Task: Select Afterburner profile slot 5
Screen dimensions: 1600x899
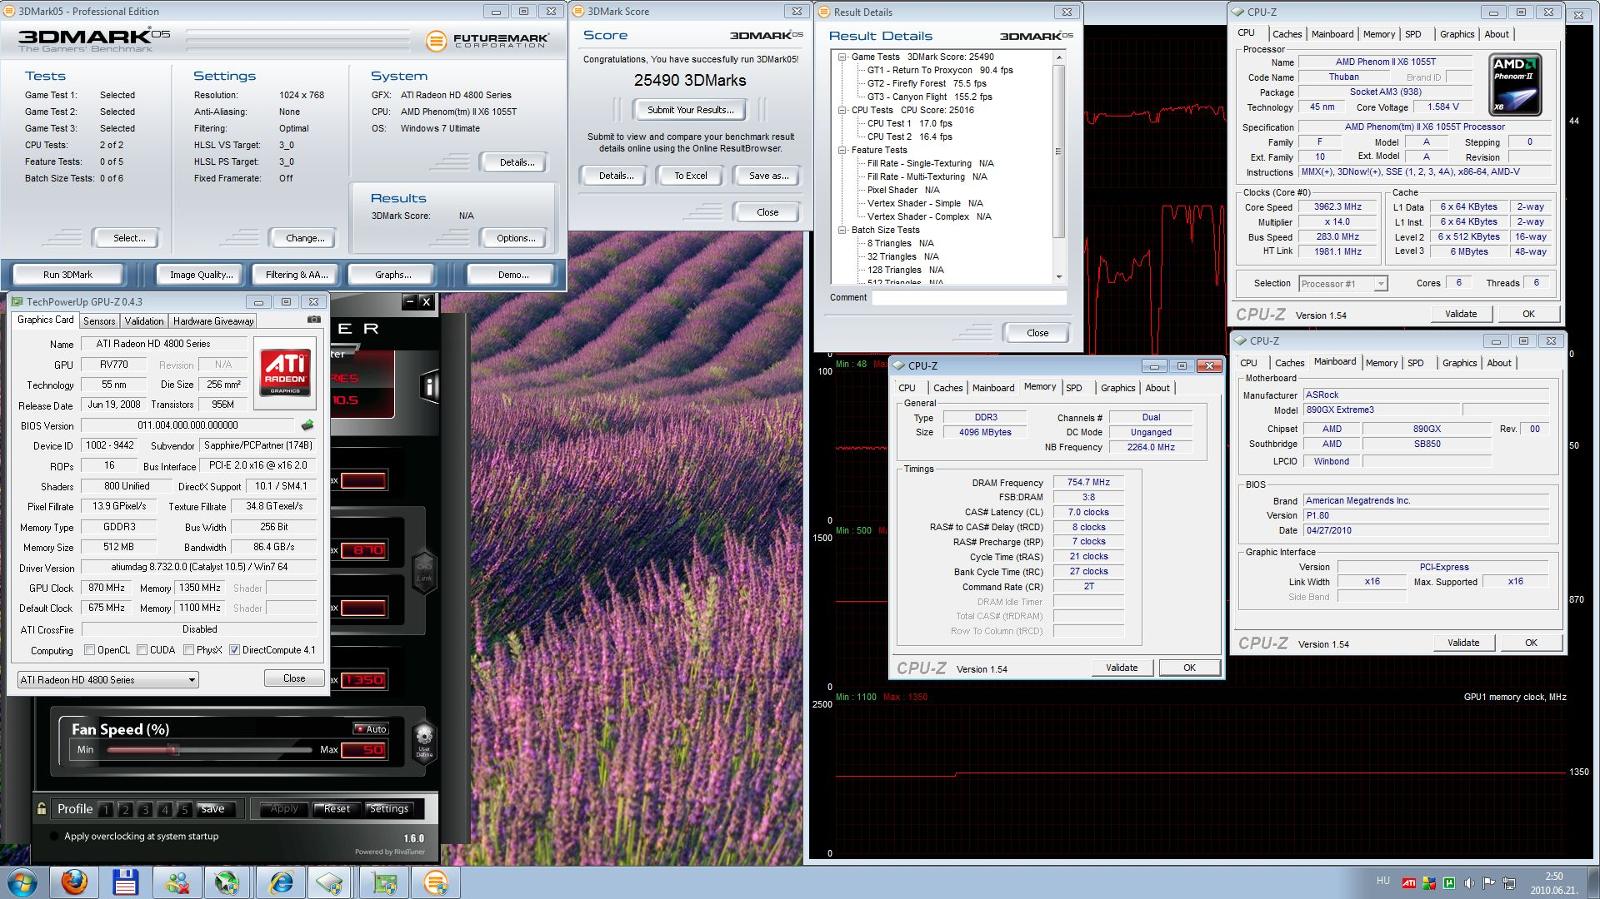Action: [185, 809]
